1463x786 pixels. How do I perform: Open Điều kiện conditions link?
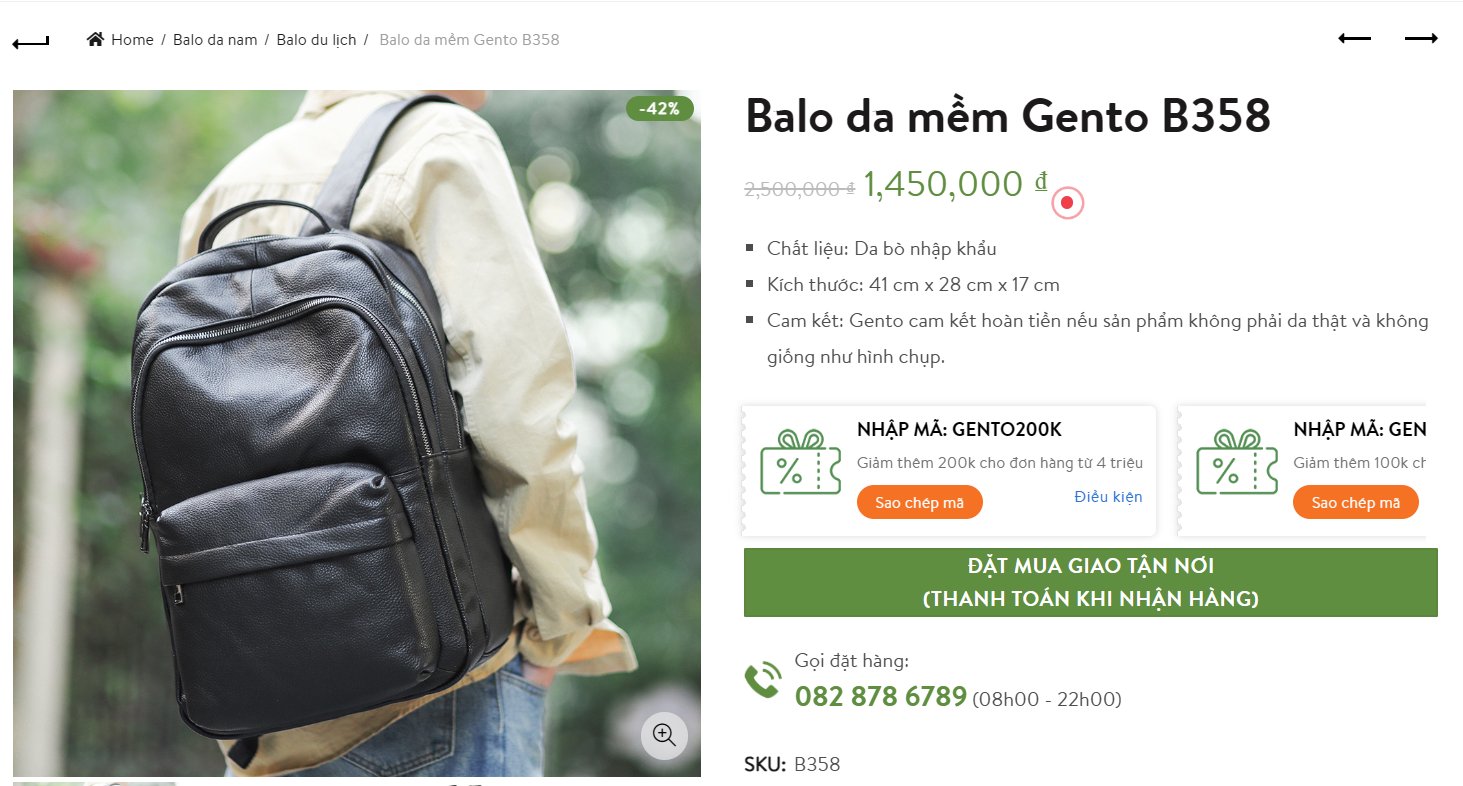pyautogui.click(x=1108, y=497)
